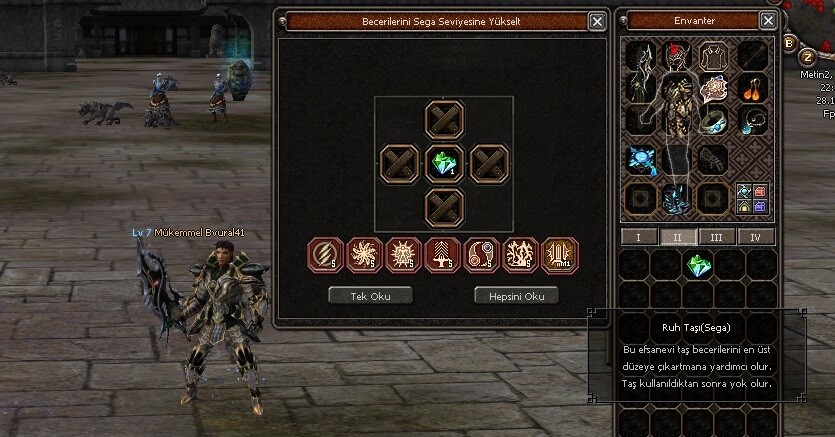The width and height of the screenshot is (835, 437).
Task: Switch to inventory page III tab
Action: point(717,237)
